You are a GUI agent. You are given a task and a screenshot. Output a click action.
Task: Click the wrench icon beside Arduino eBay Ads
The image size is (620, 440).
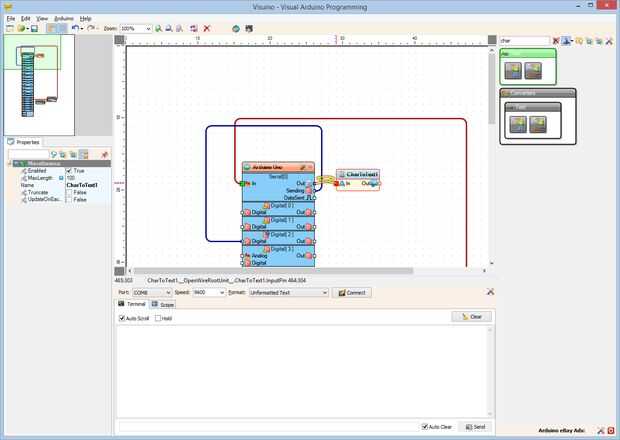pos(601,431)
